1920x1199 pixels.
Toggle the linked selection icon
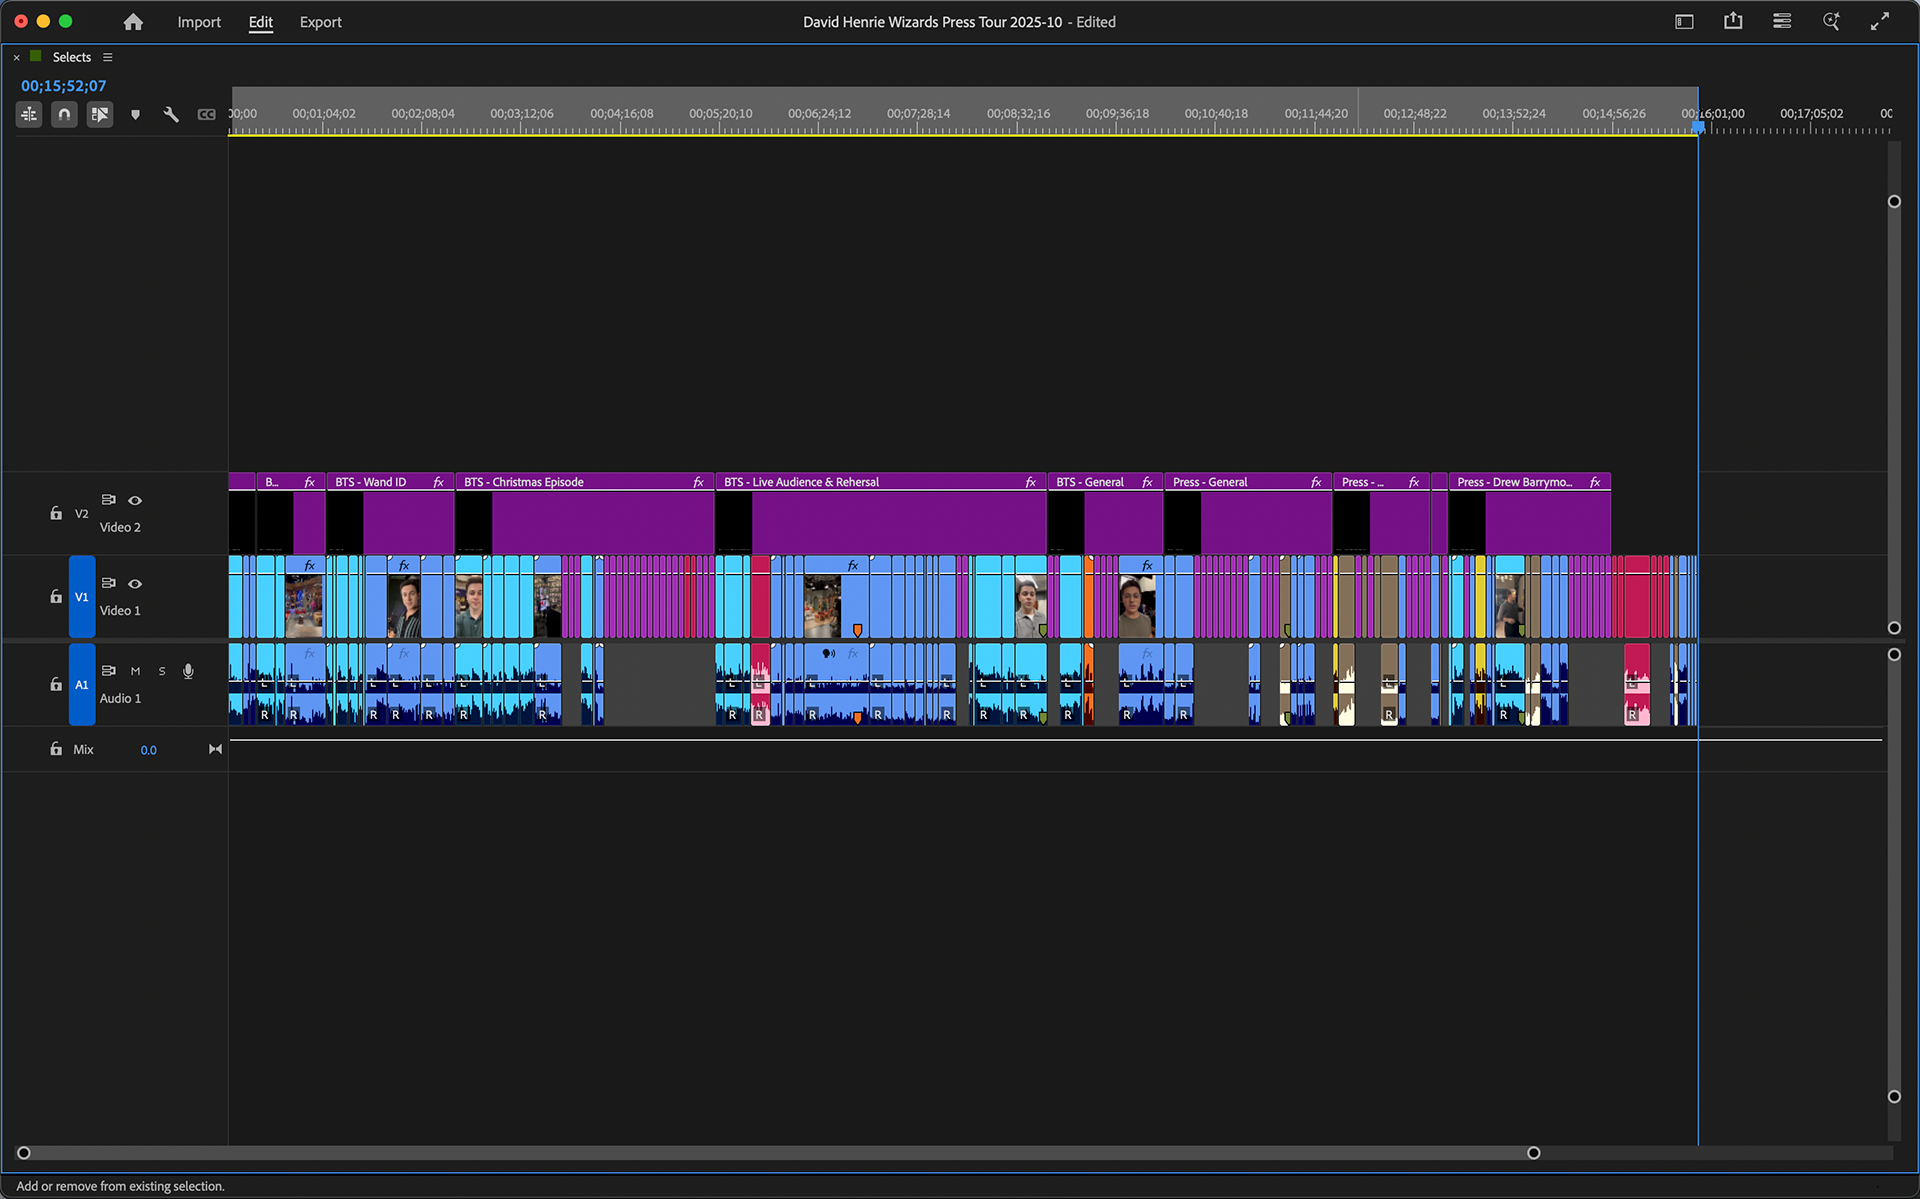pos(100,114)
